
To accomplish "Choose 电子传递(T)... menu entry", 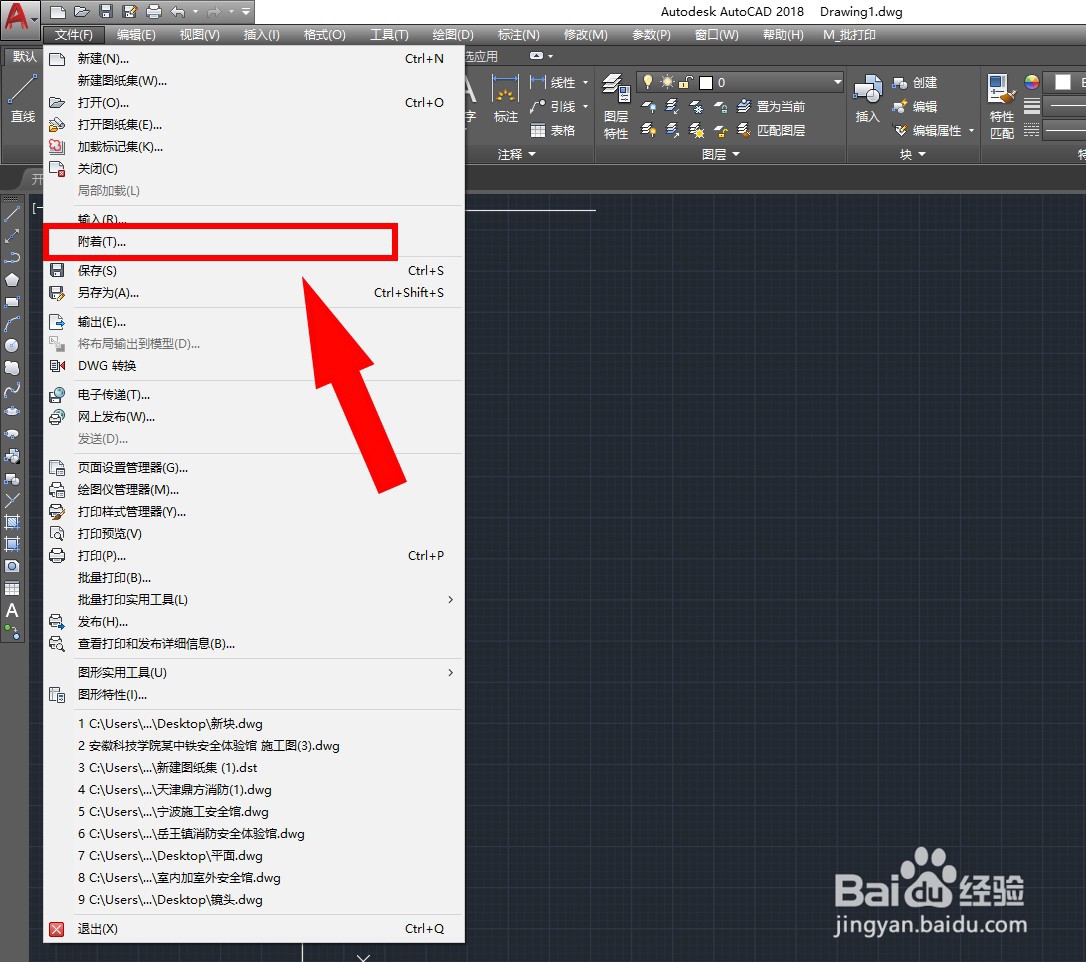I will 254,395.
